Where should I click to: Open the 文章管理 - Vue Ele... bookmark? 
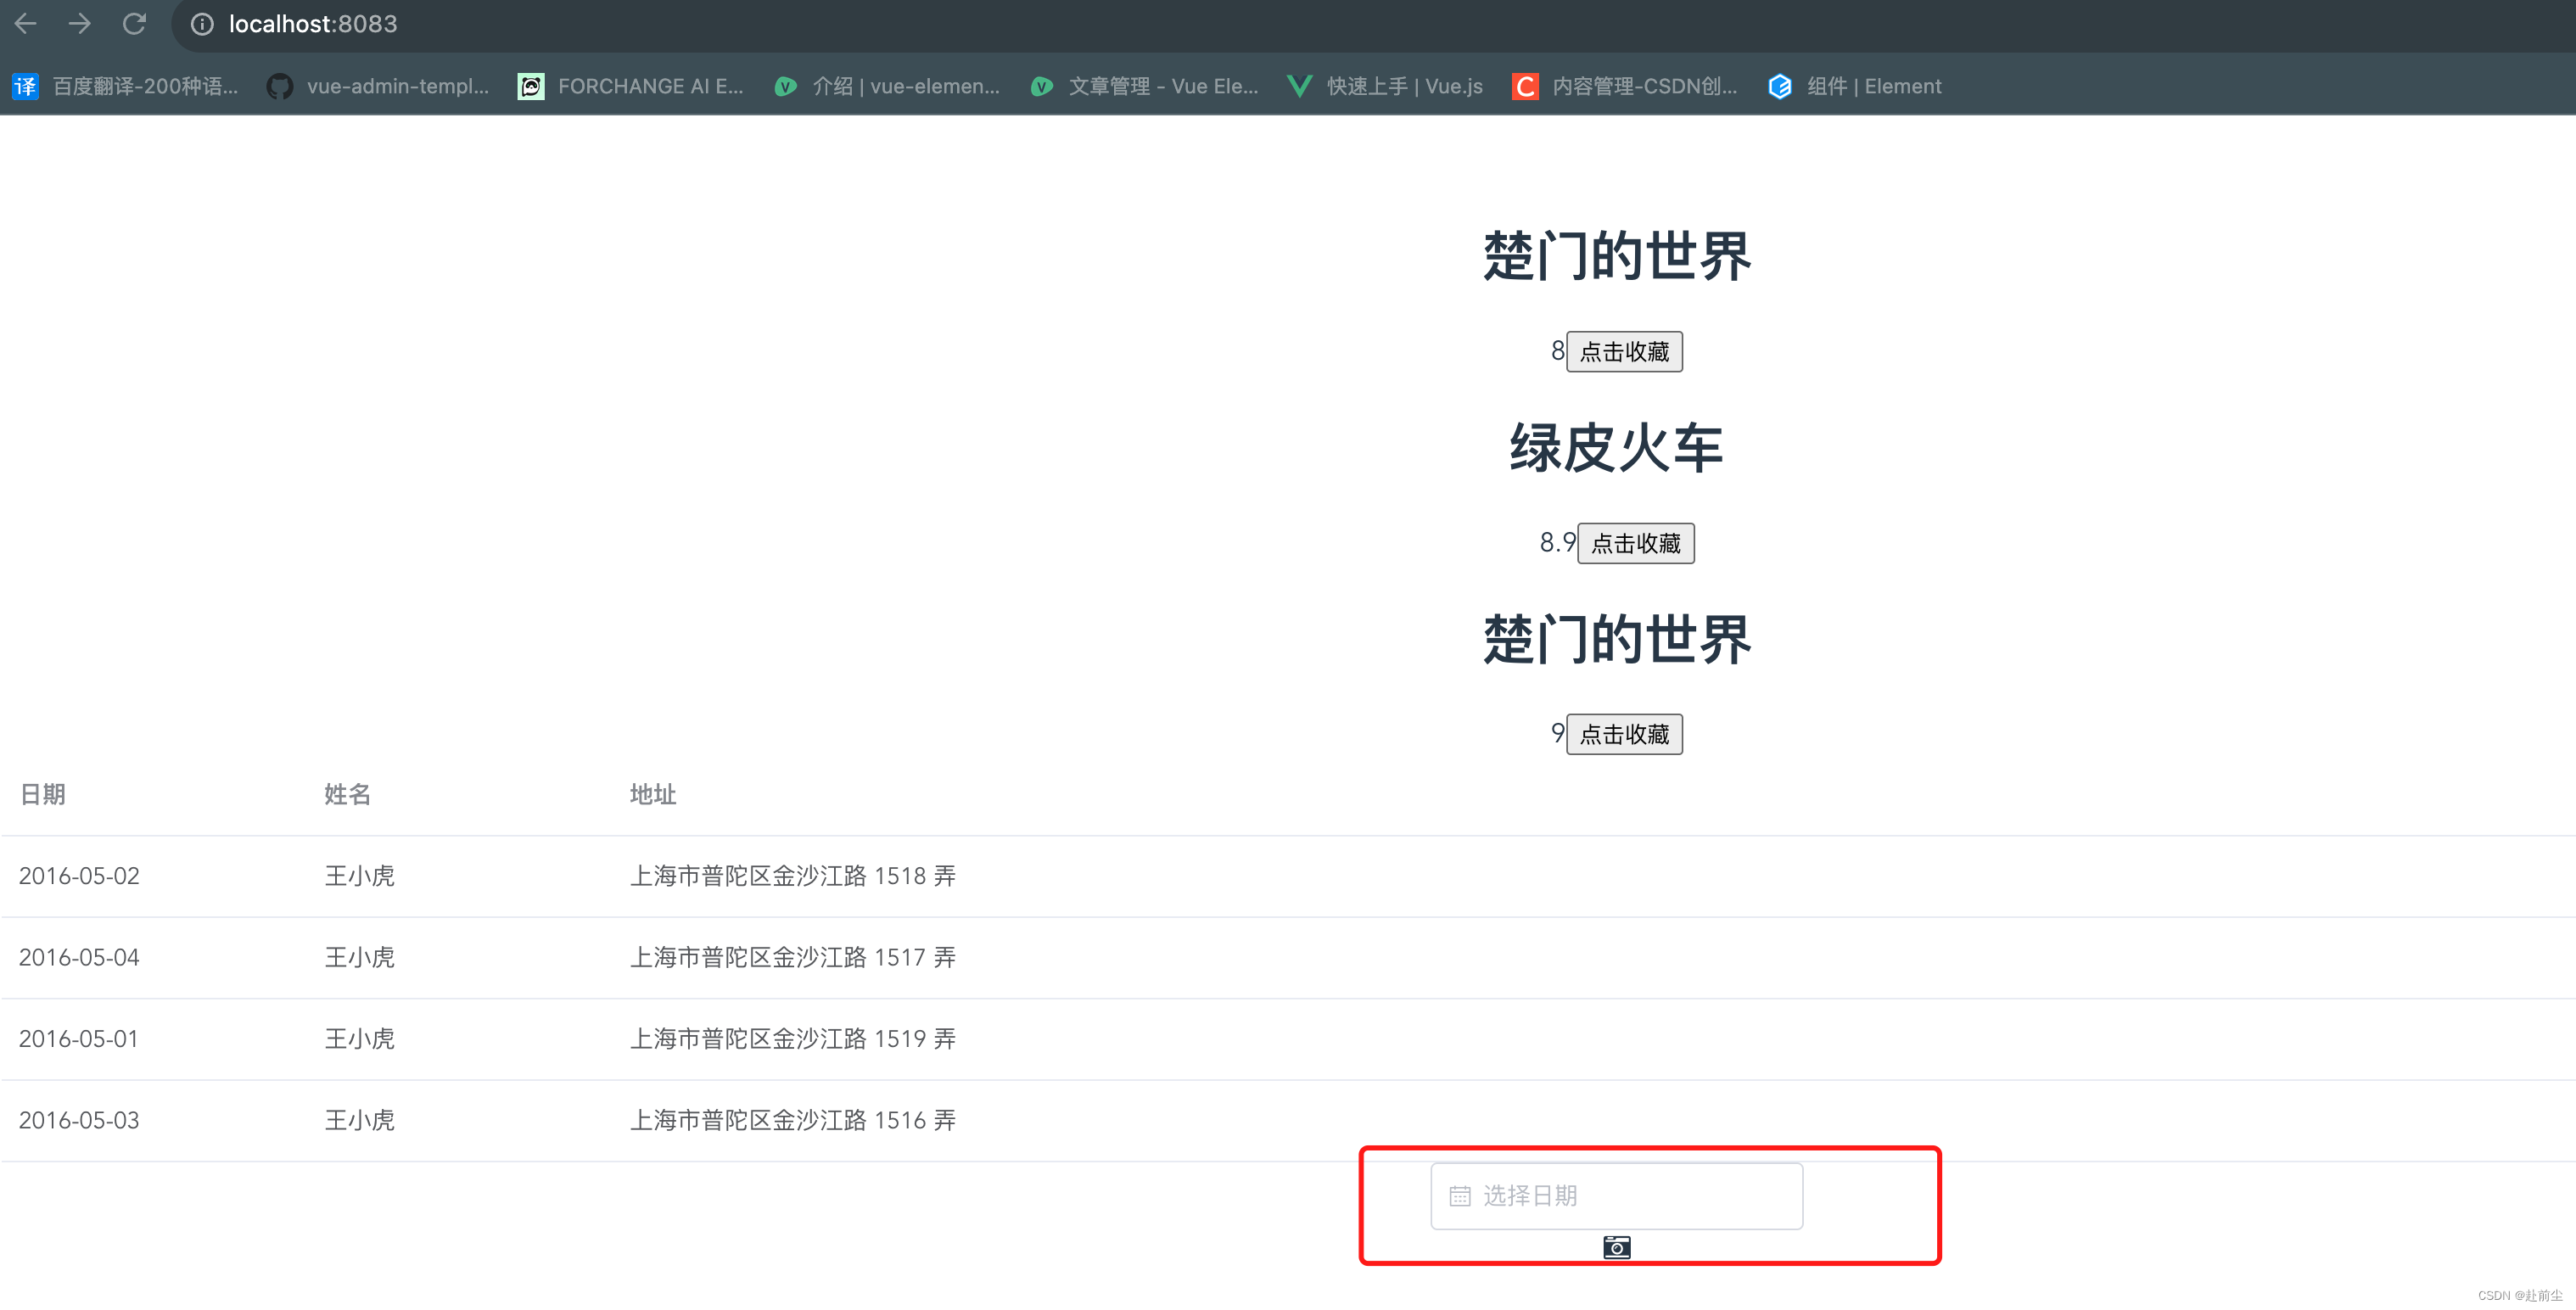coord(1144,86)
